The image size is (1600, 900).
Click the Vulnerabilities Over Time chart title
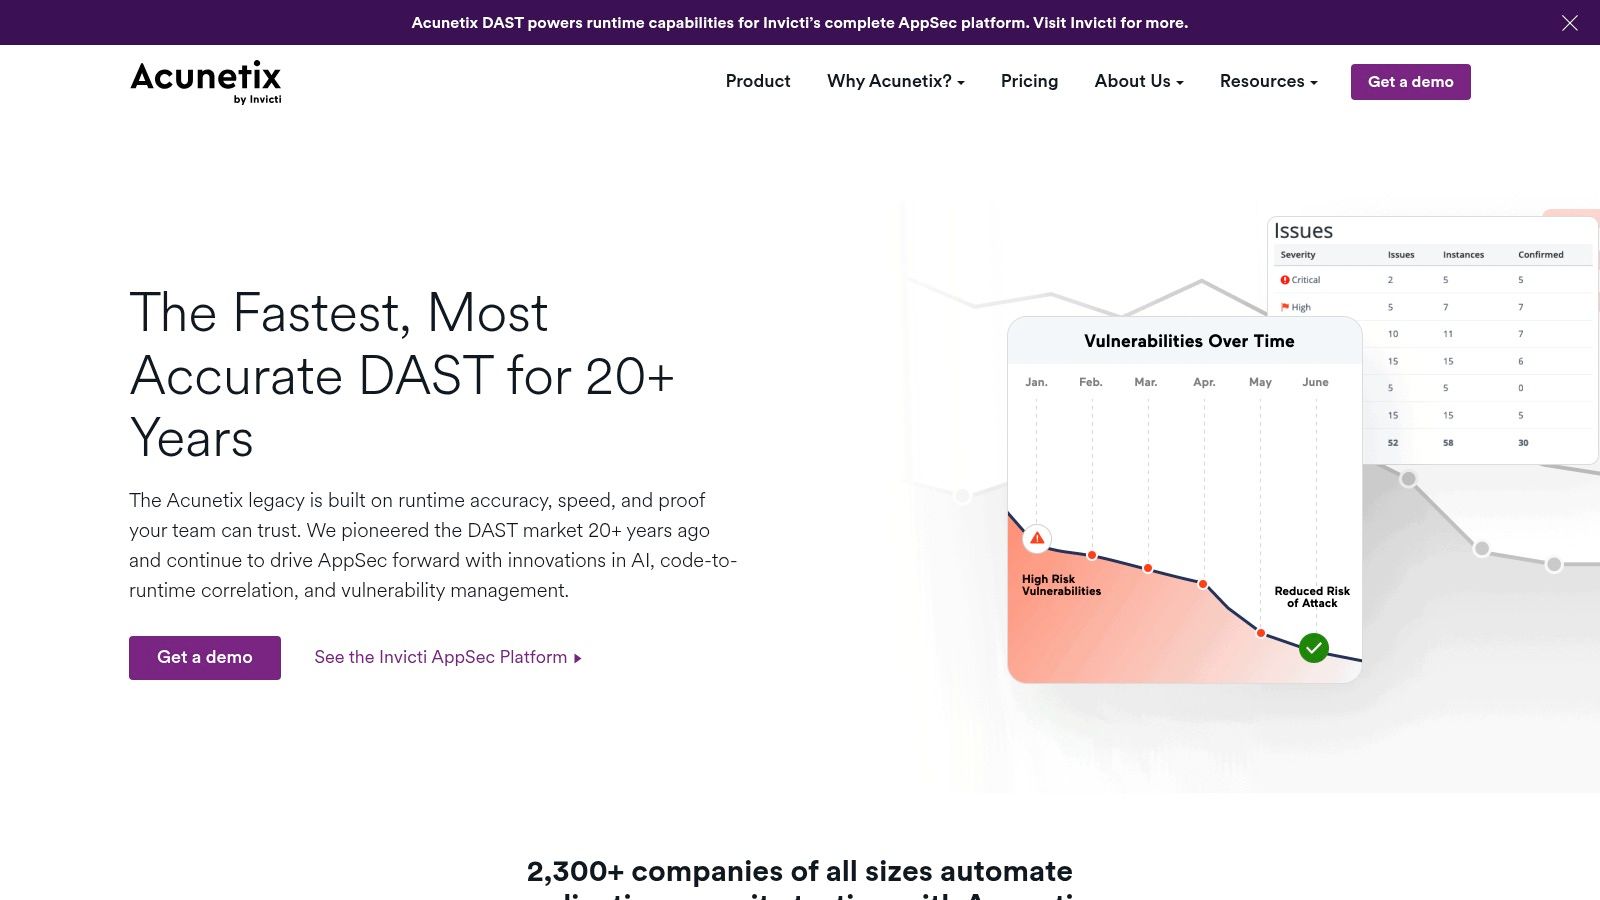point(1189,341)
